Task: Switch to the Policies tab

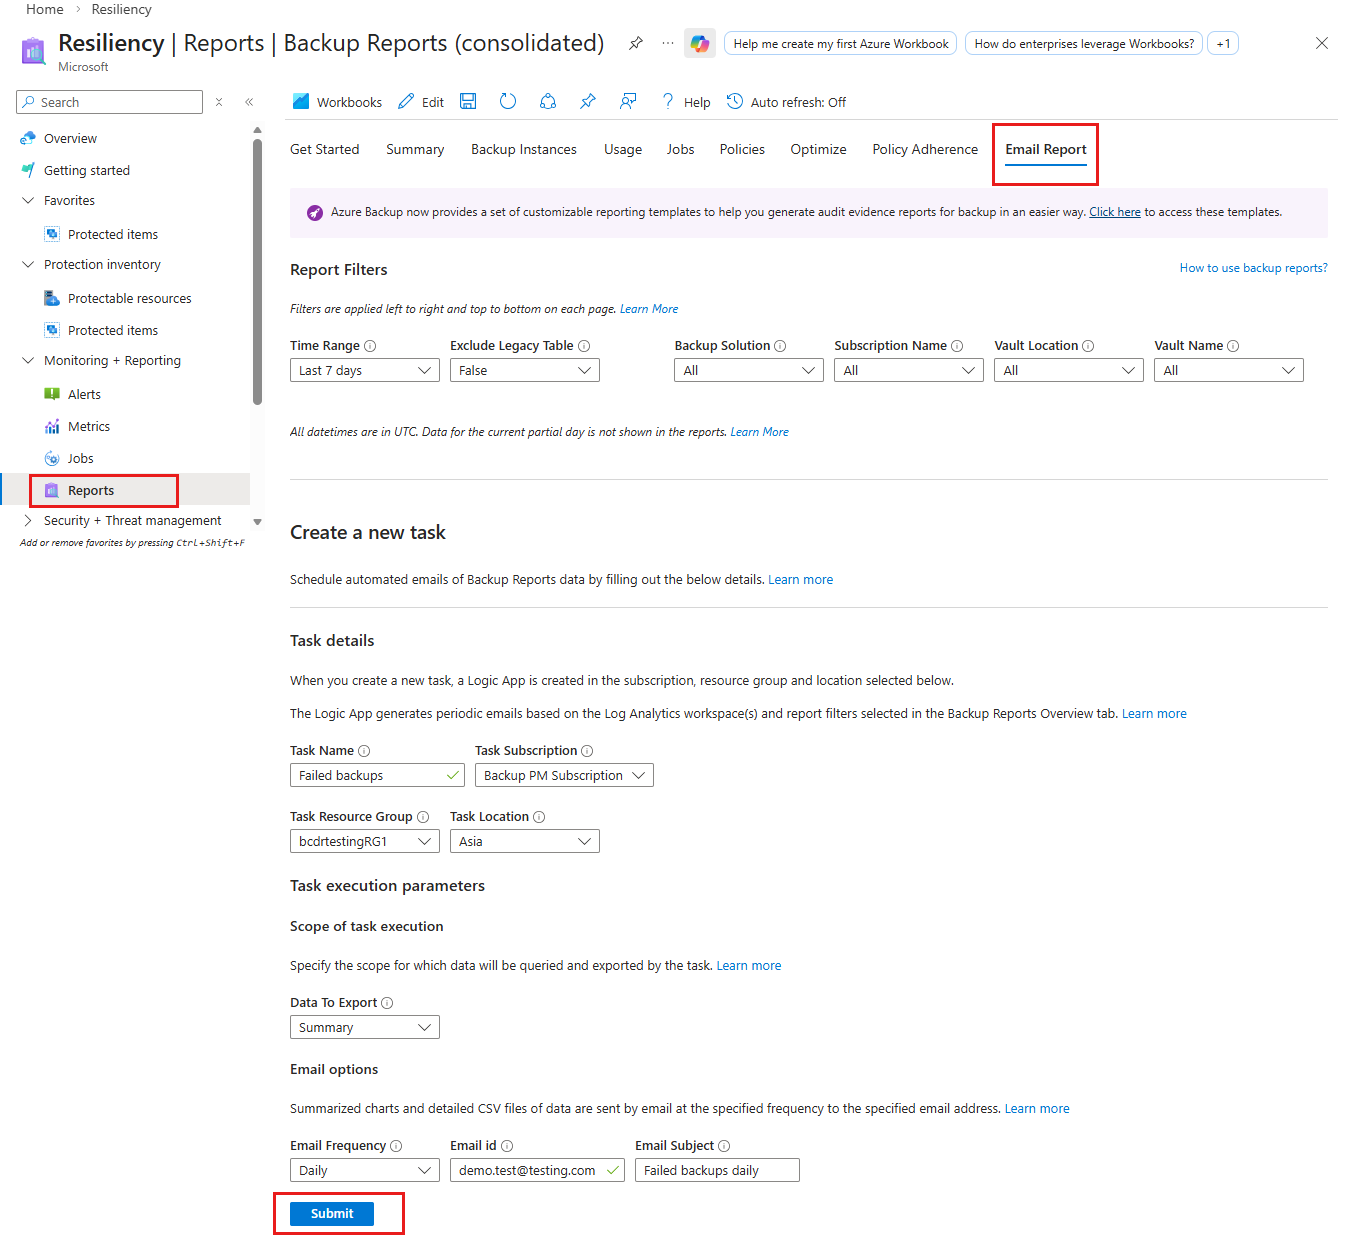Action: point(742,149)
